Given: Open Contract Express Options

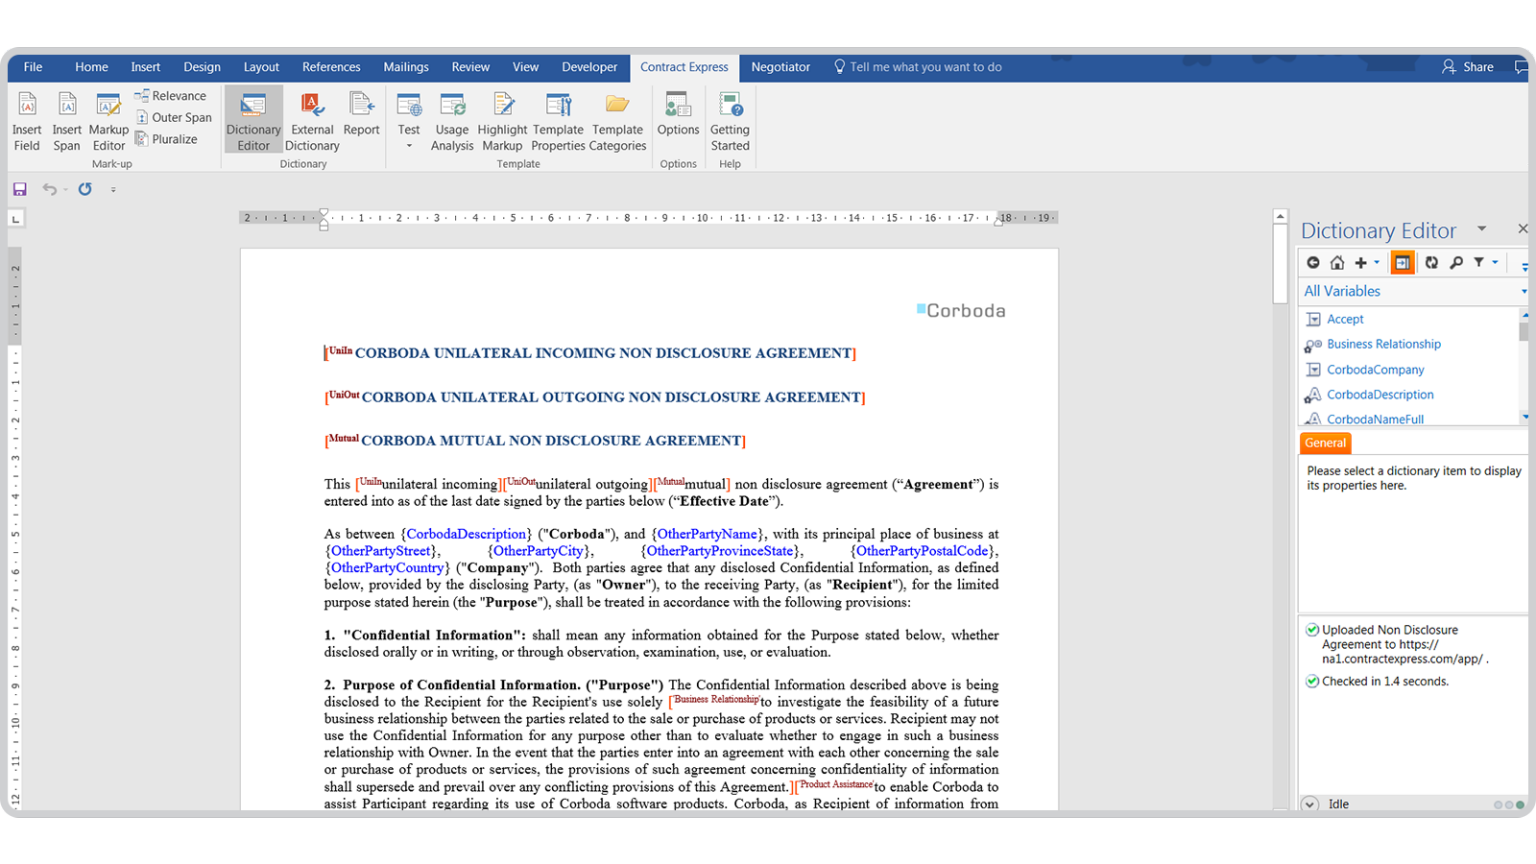Looking at the screenshot, I should 678,114.
